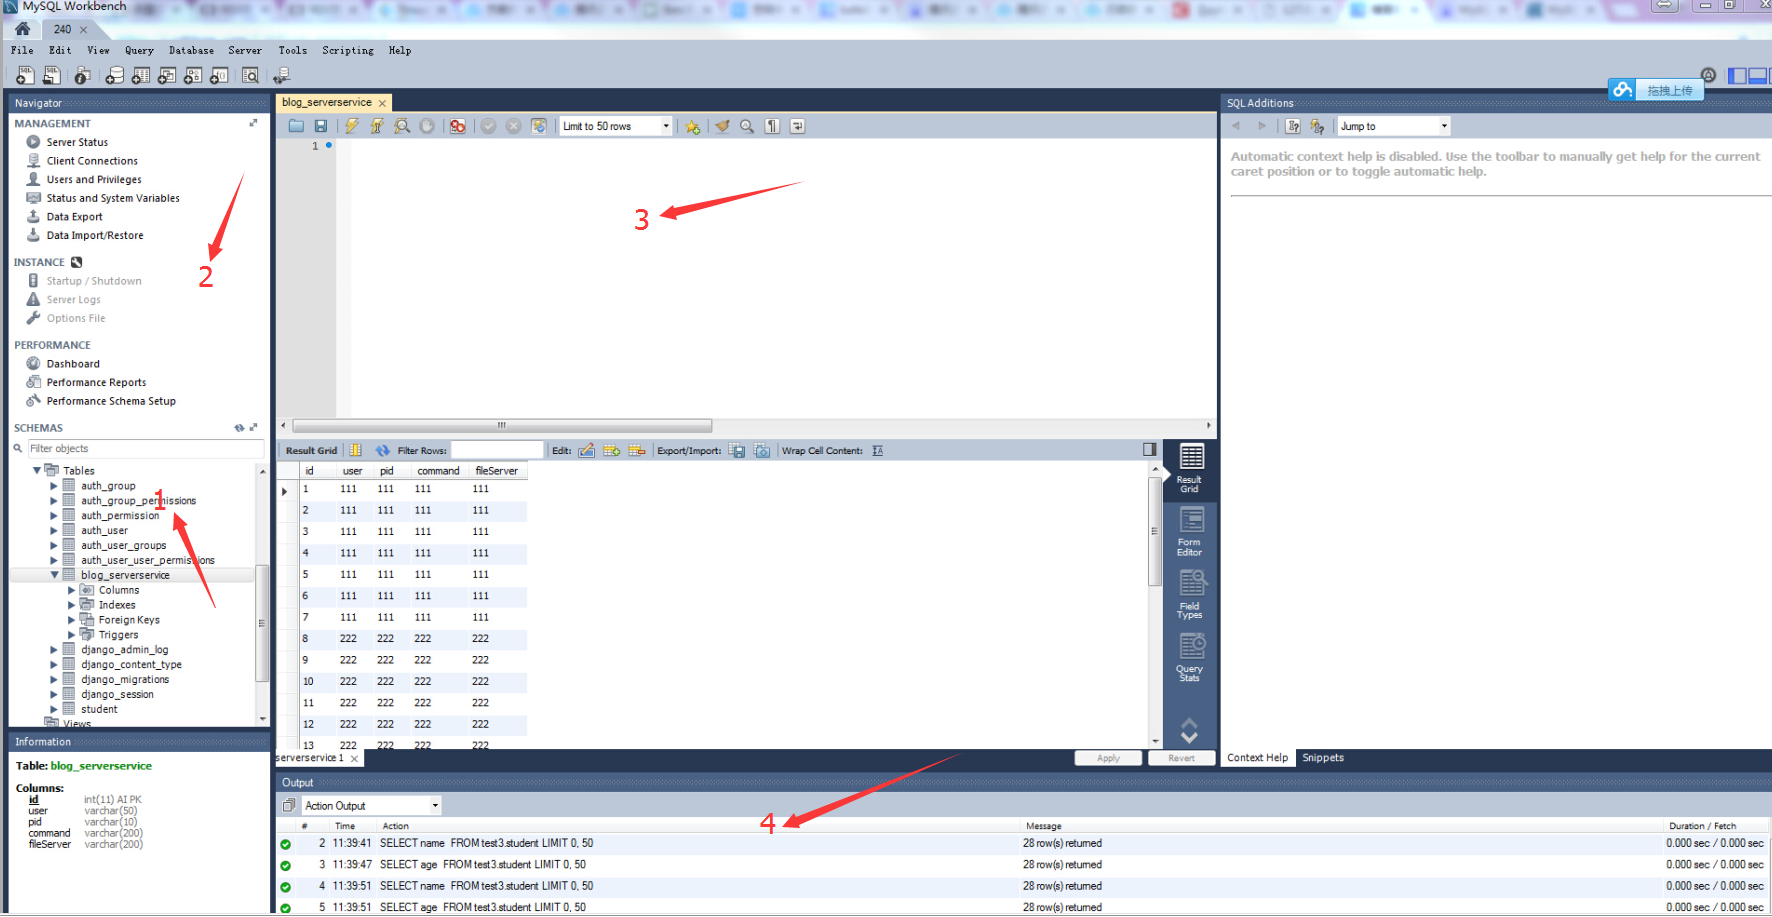Image resolution: width=1772 pixels, height=917 pixels.
Task: Open SQL script file from main toolbar
Action: (51, 75)
